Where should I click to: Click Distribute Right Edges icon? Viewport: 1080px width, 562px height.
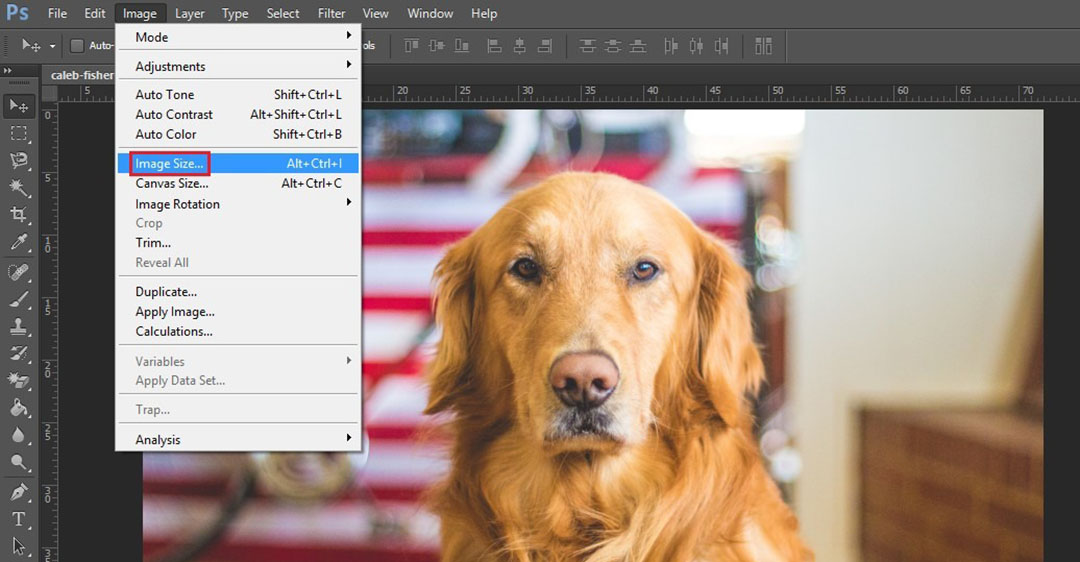point(721,46)
